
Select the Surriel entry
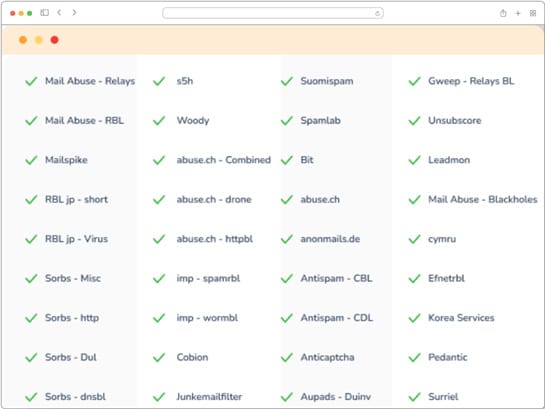pos(443,397)
